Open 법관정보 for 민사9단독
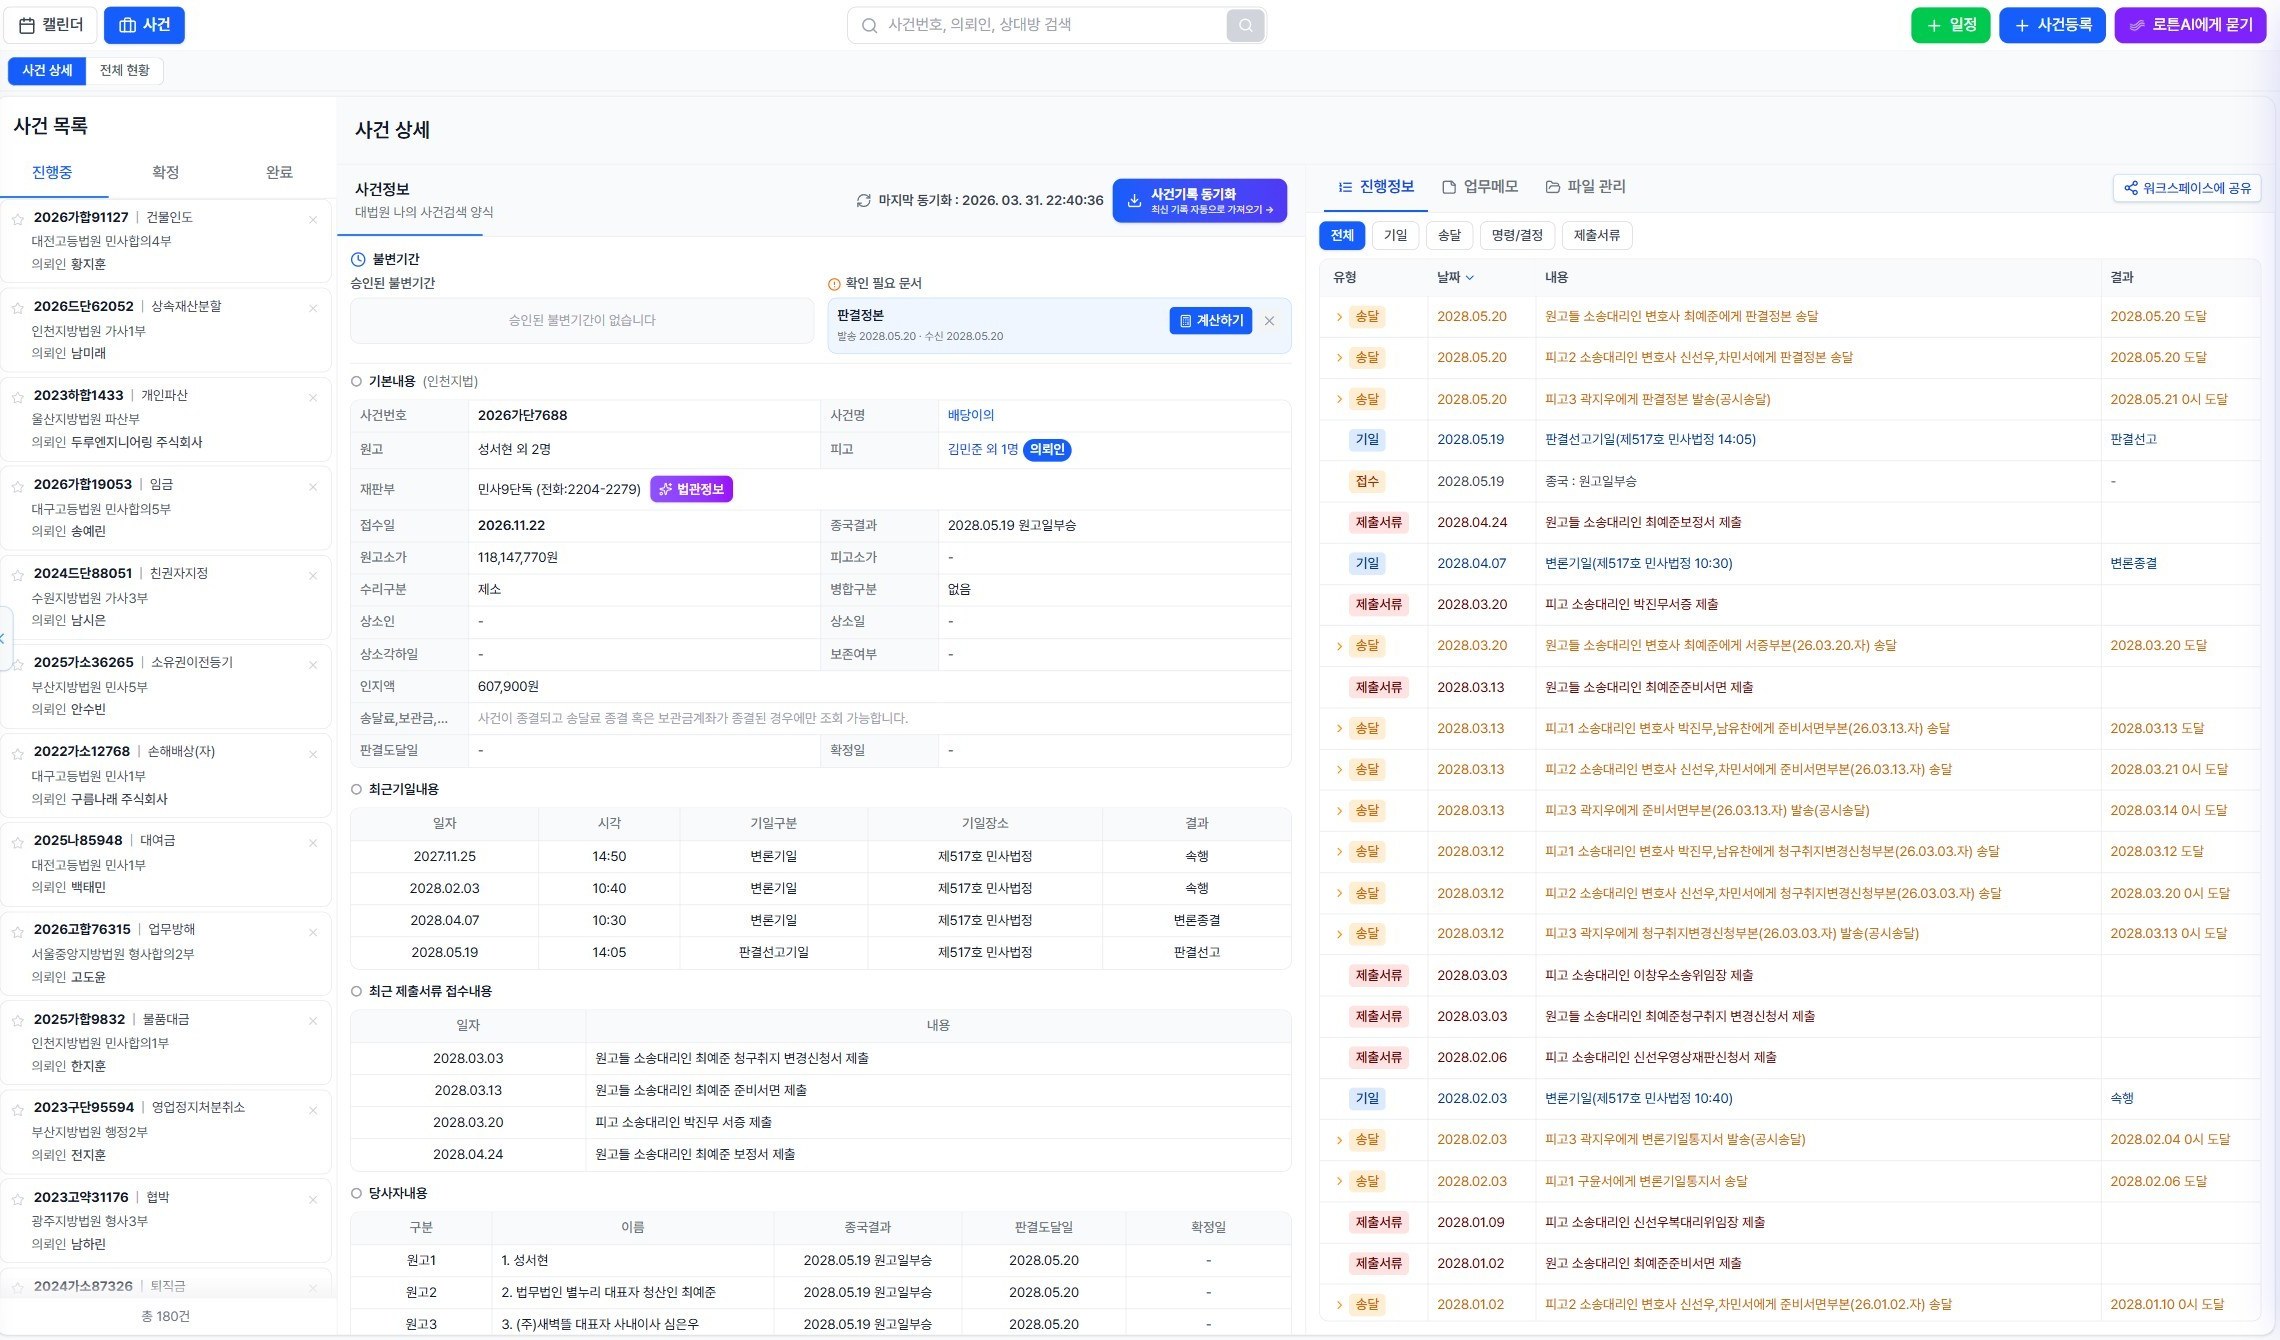Viewport: 2280px width, 1340px height. click(x=692, y=489)
